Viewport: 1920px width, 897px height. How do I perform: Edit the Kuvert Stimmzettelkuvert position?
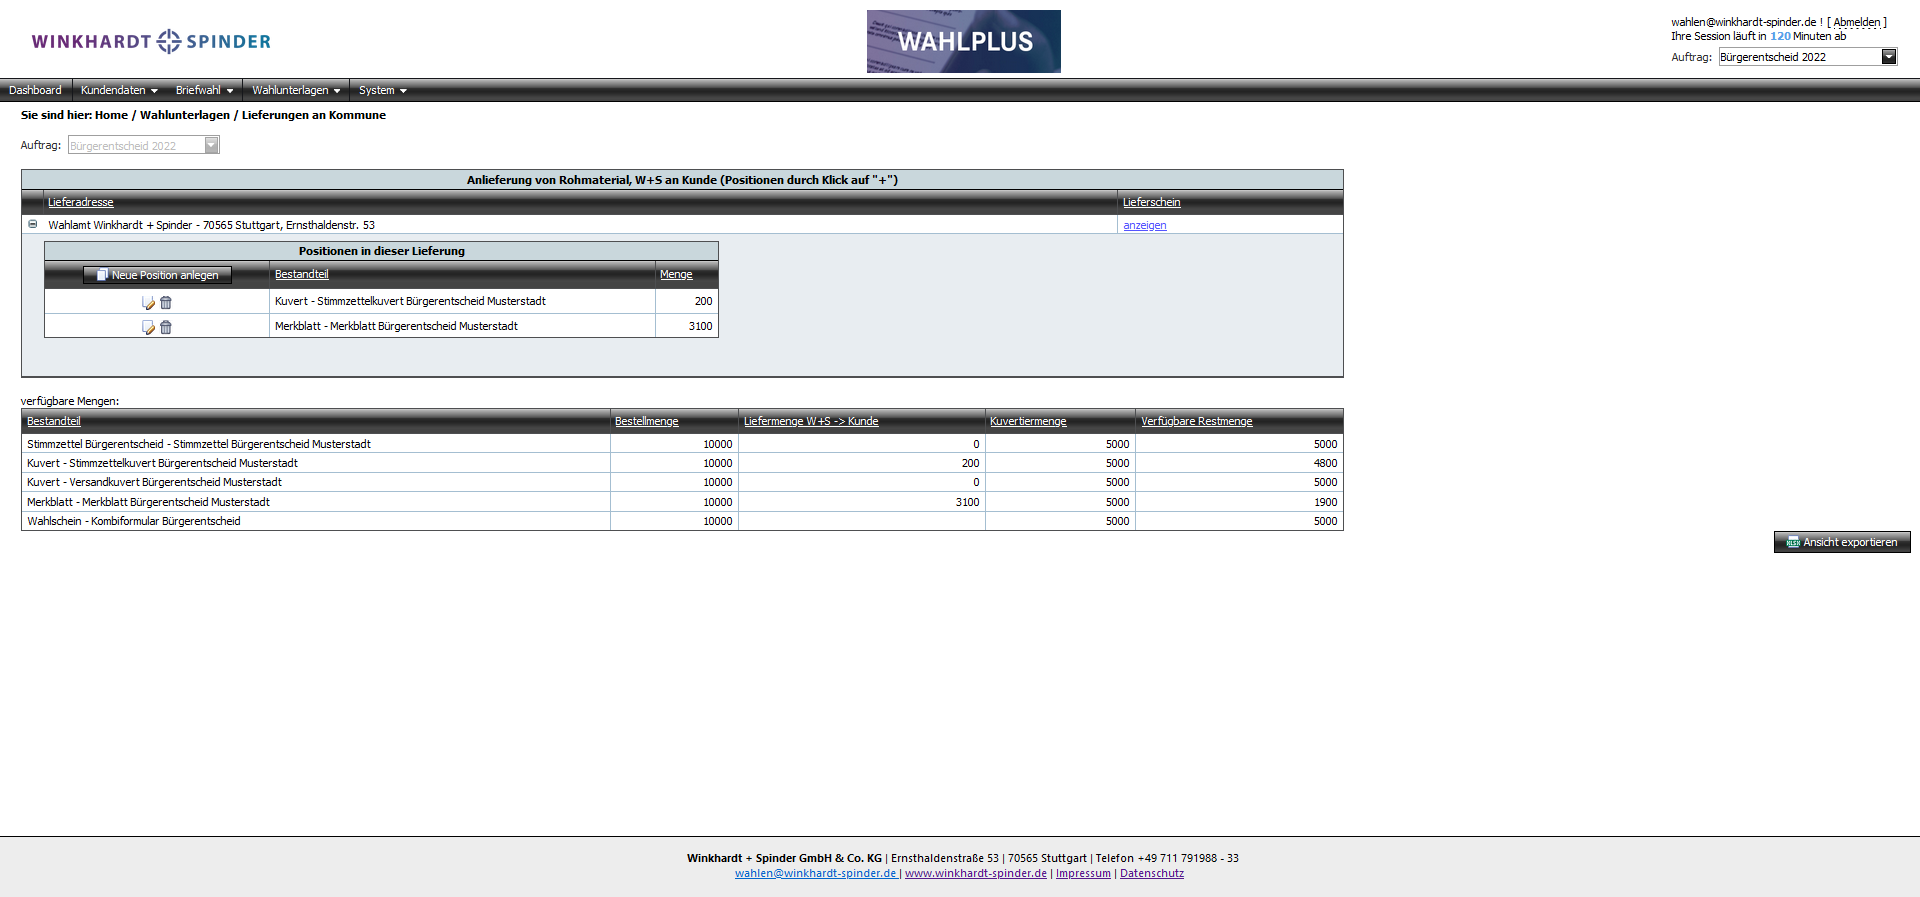click(148, 302)
